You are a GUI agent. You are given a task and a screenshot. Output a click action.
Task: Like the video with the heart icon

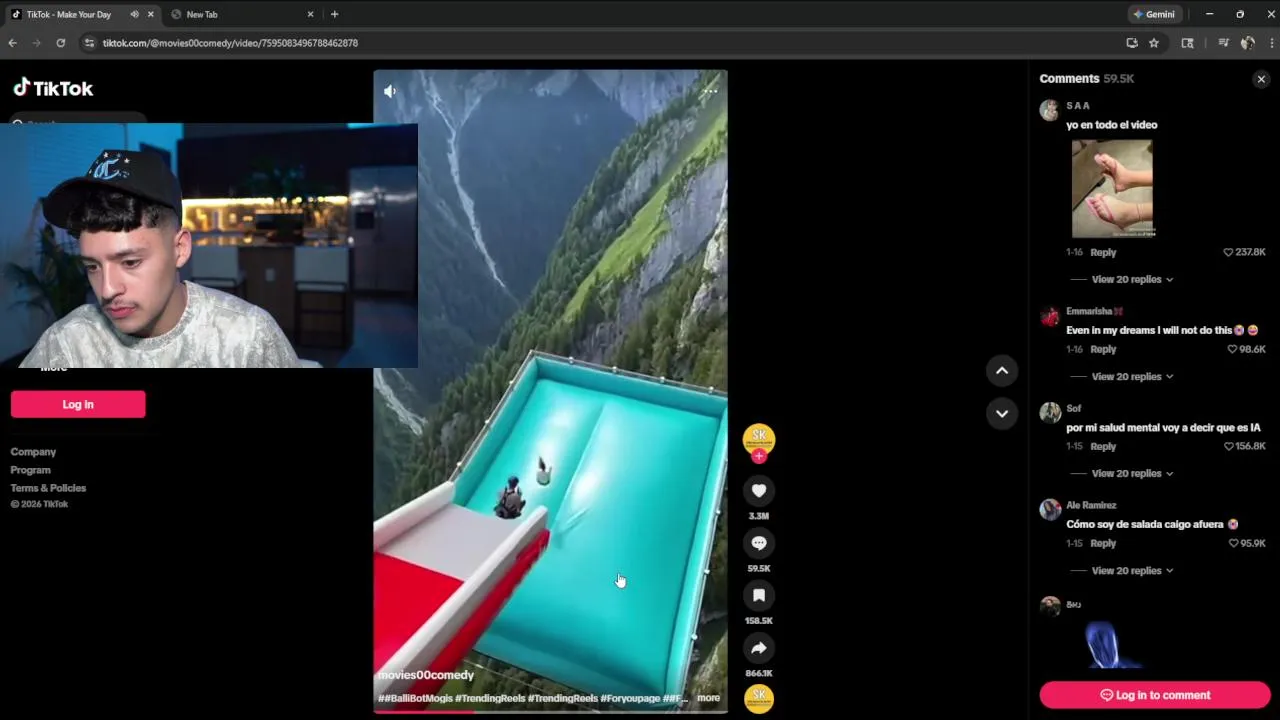pyautogui.click(x=759, y=491)
